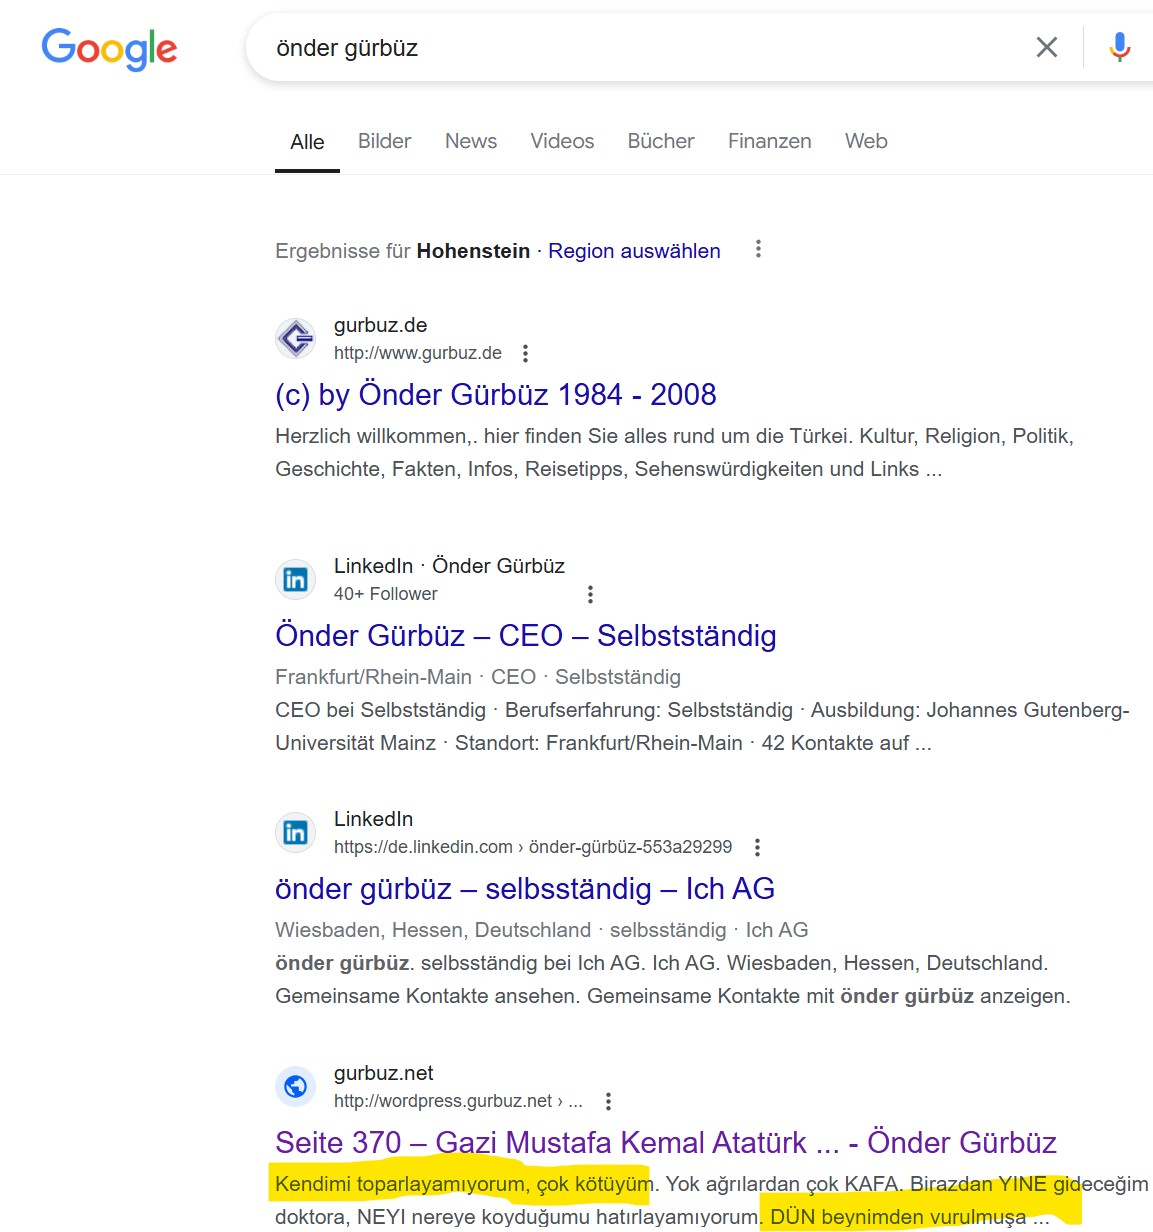Viewport: 1153px width, 1232px height.
Task: Start voice search with microphone icon
Action: coord(1120,47)
